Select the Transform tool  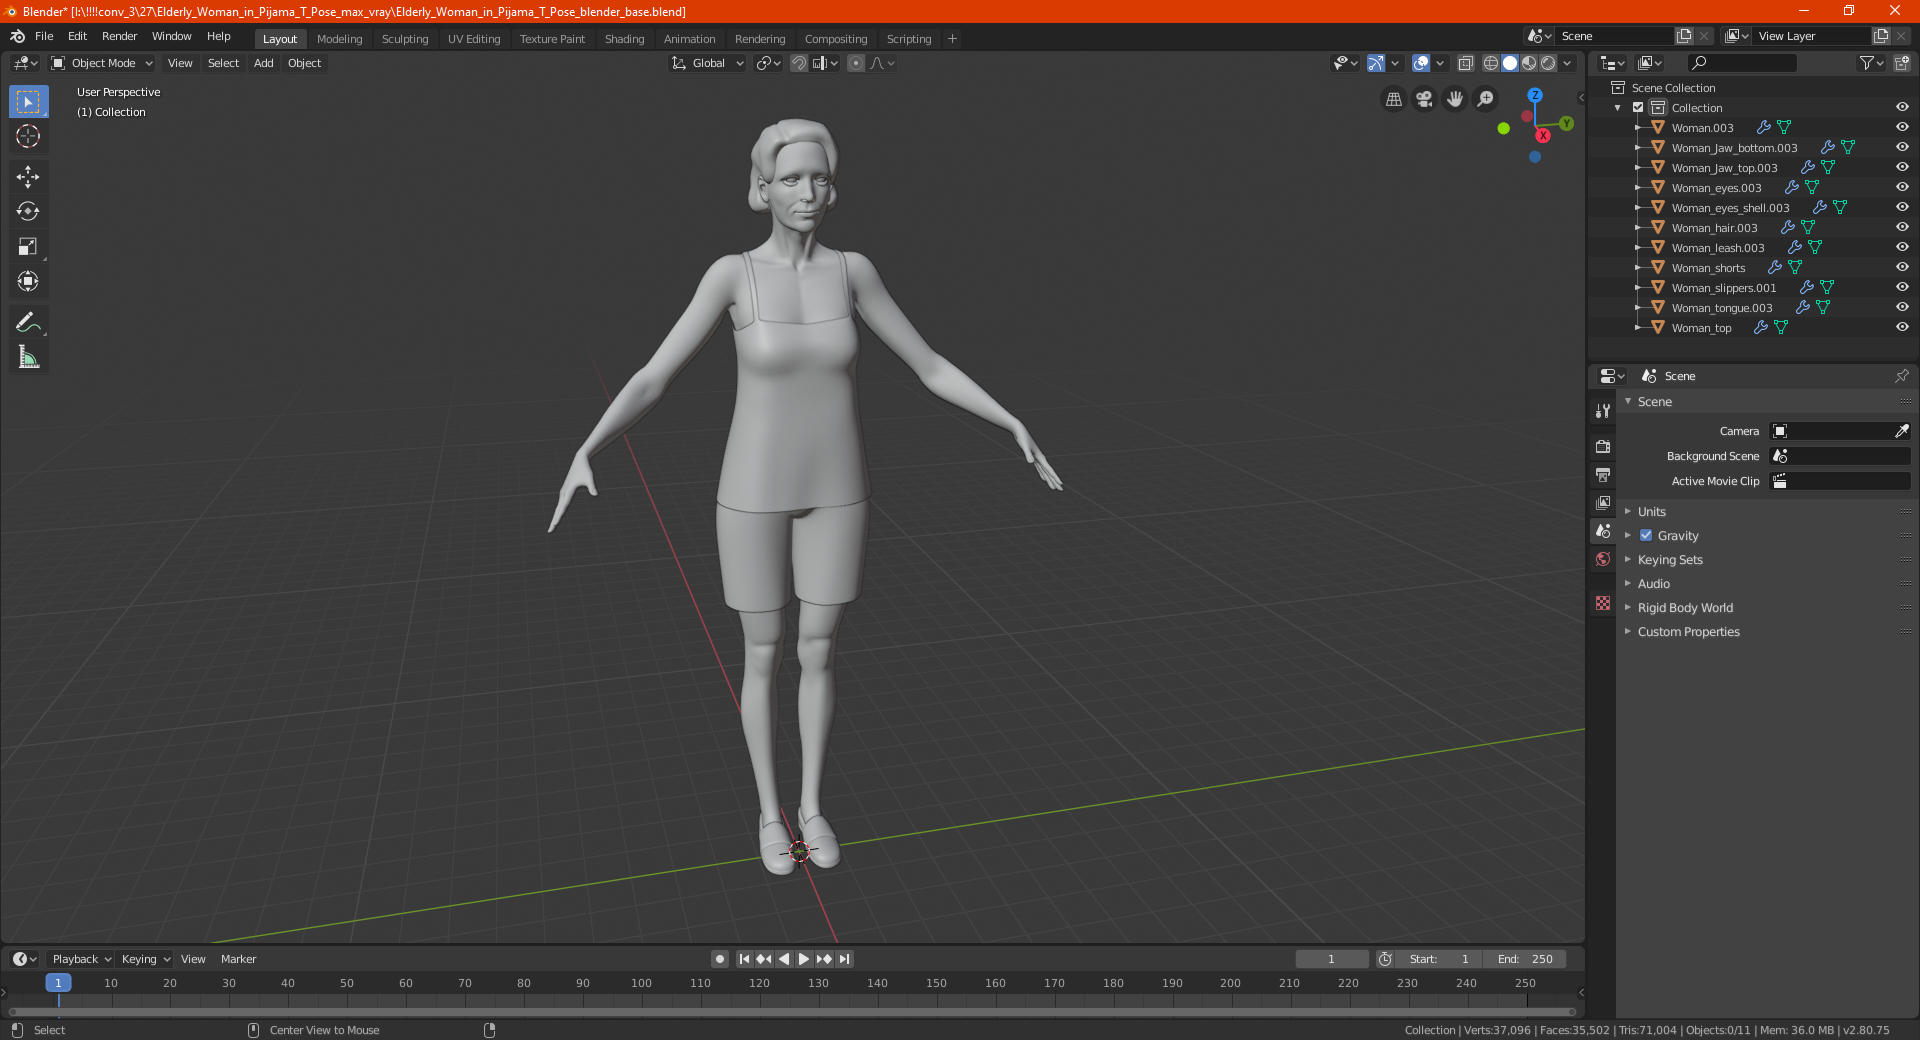(28, 281)
